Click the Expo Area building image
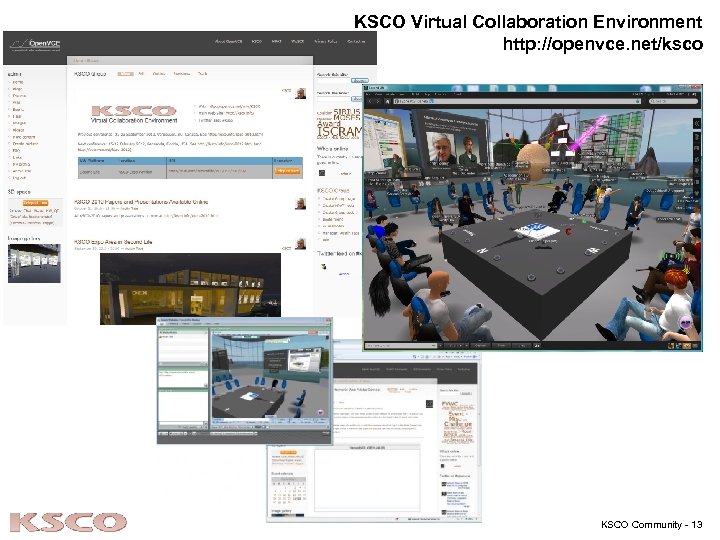The width and height of the screenshot is (720, 540). 190,288
